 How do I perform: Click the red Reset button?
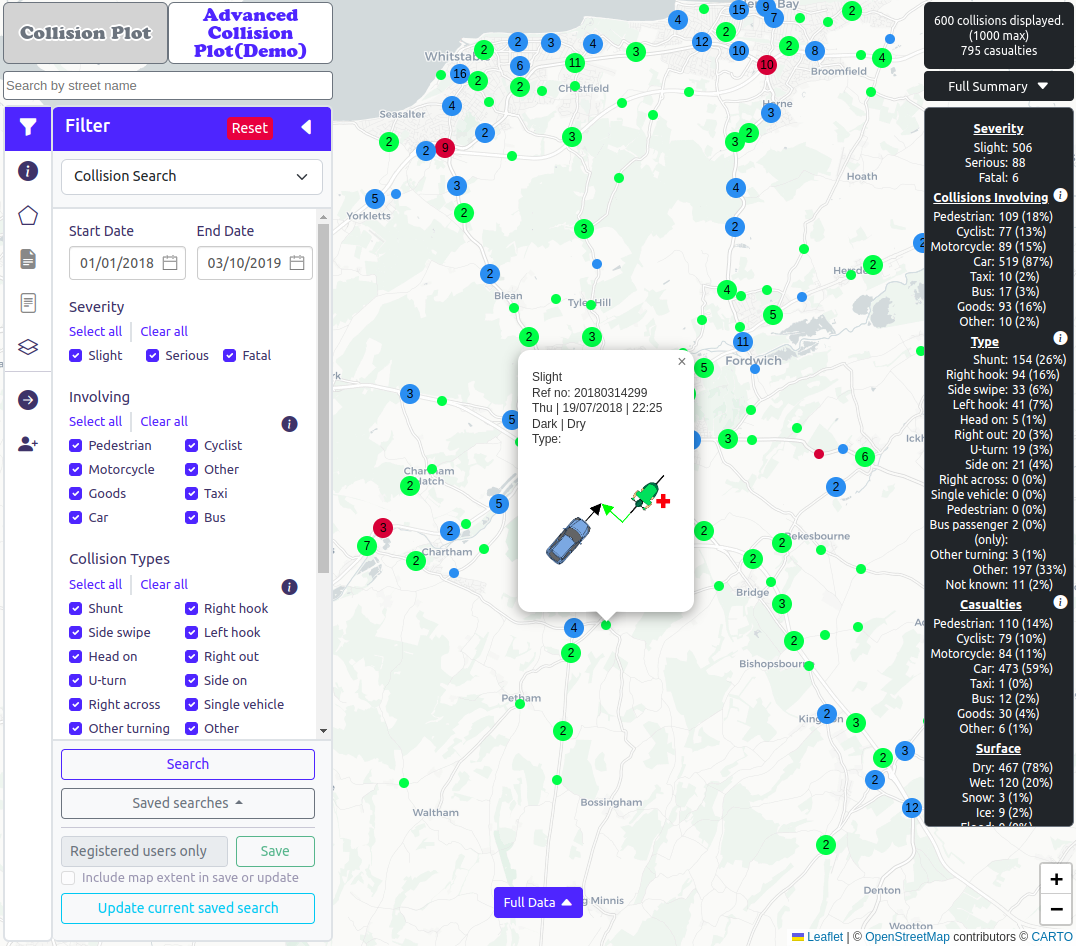tap(249, 128)
